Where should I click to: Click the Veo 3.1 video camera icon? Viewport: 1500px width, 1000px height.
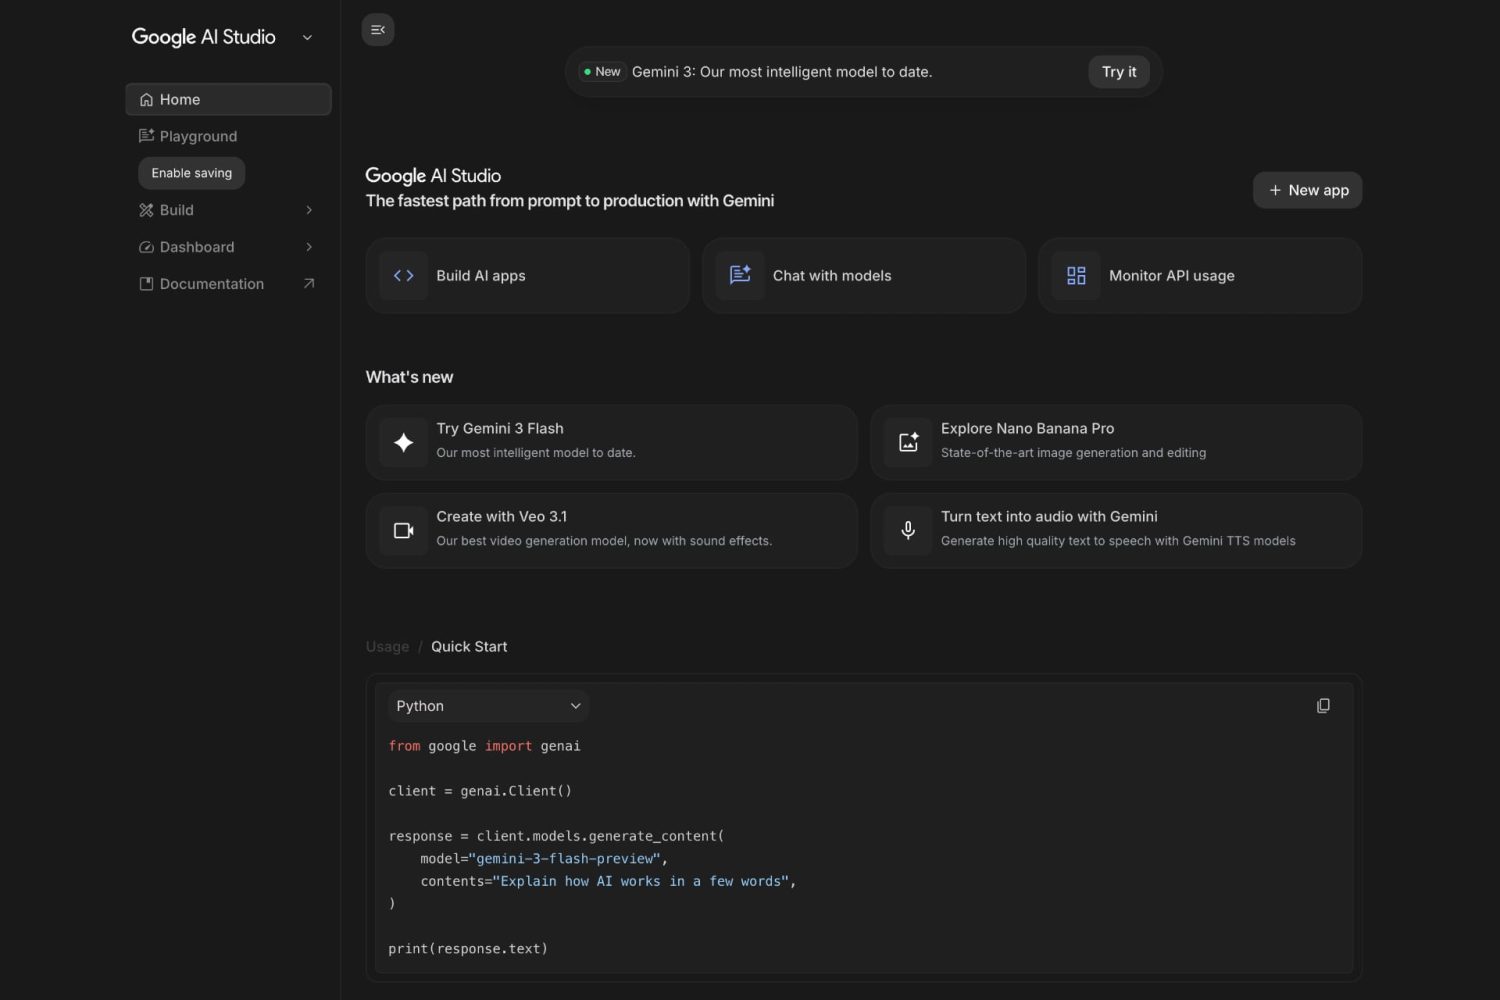403,530
